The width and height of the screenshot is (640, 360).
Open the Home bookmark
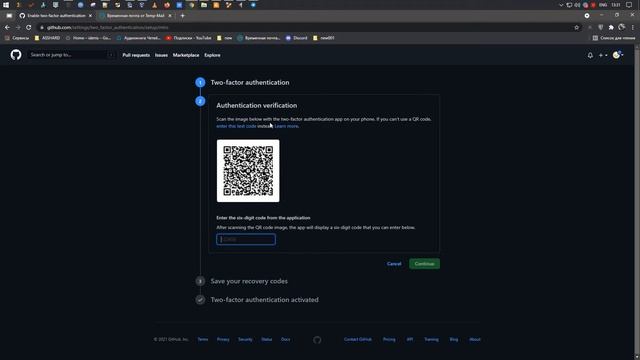(88, 38)
